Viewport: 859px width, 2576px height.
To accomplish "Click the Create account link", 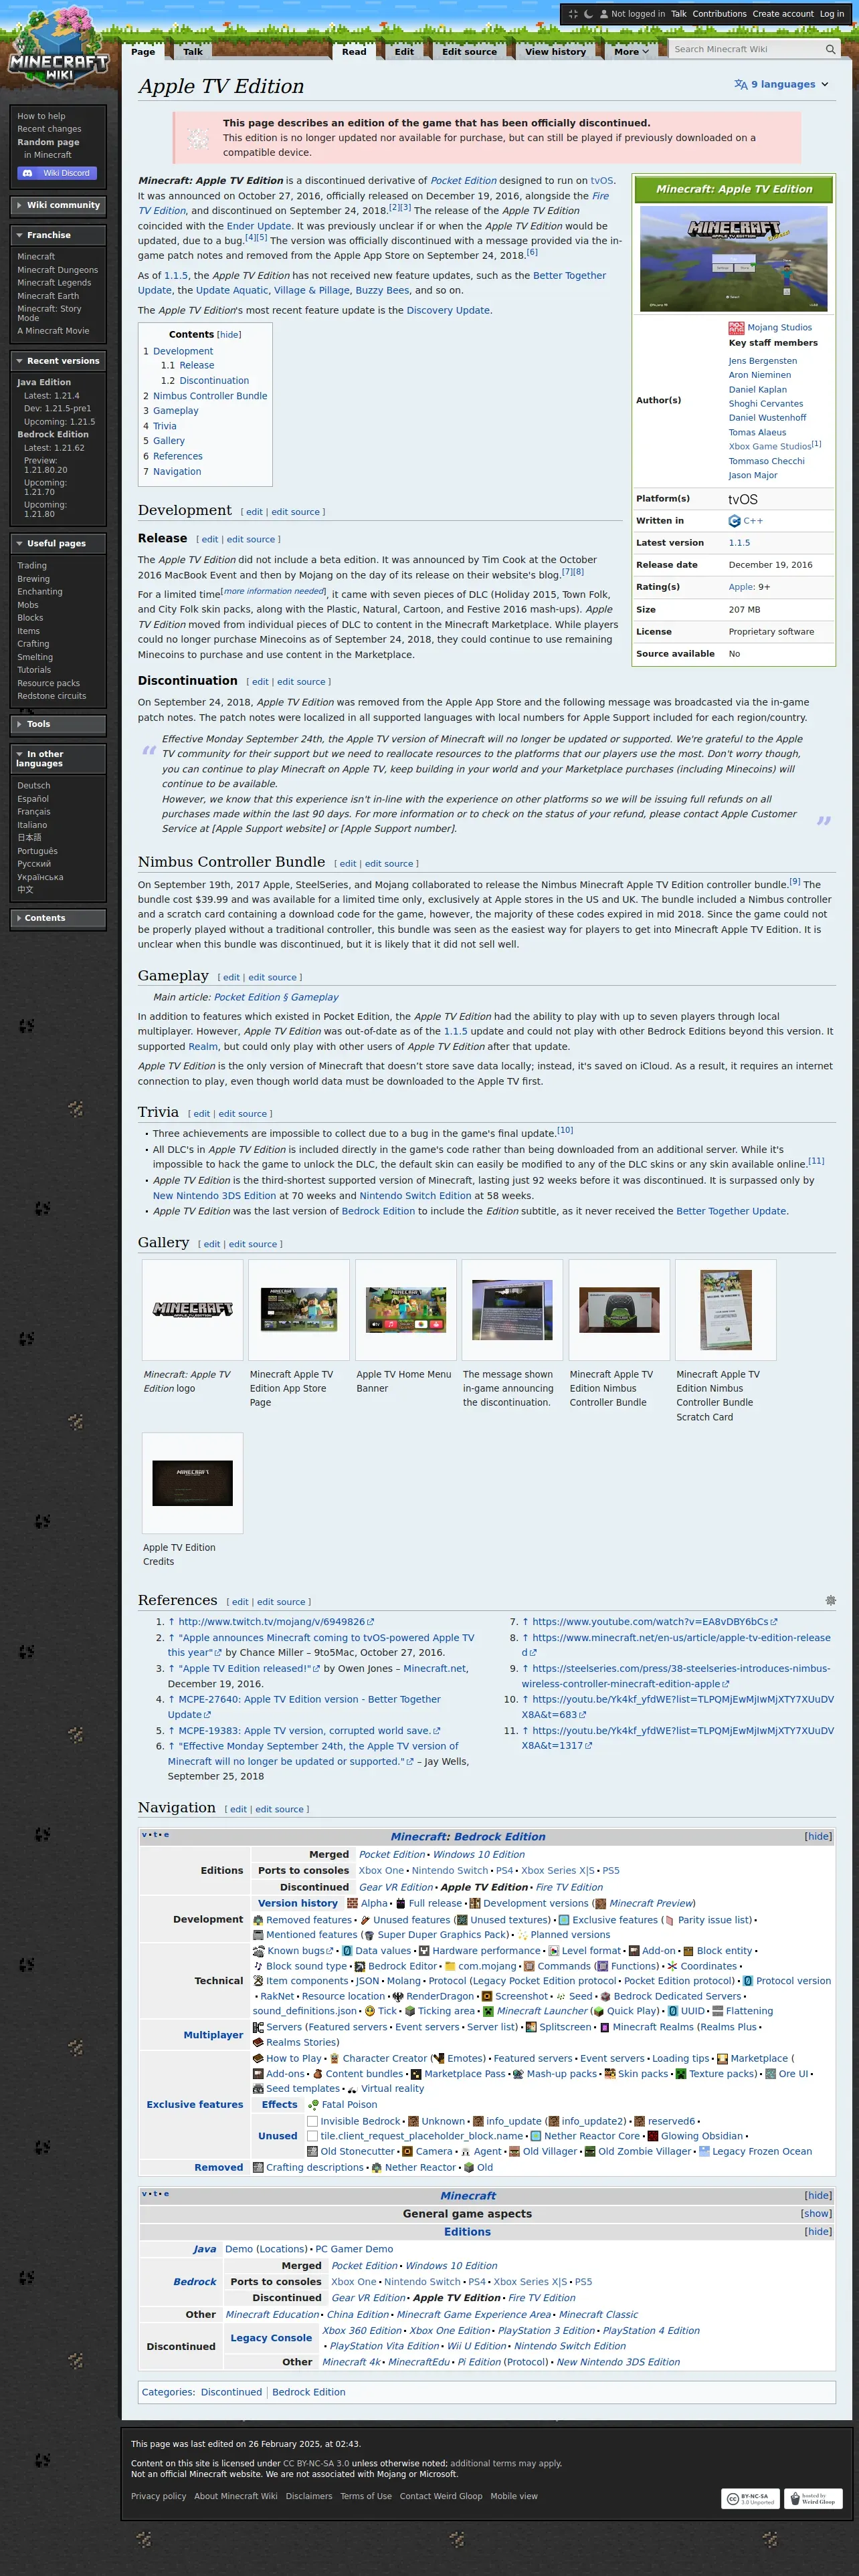I will tap(783, 14).
